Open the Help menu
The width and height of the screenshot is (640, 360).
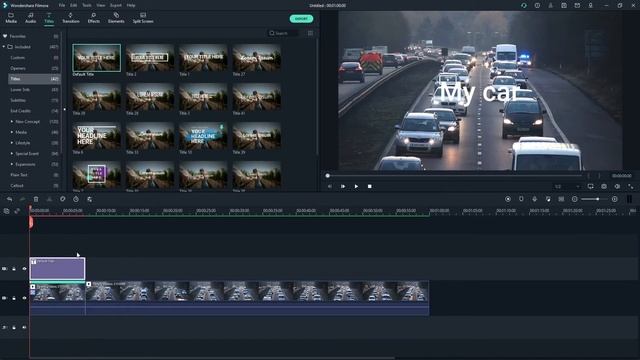click(x=131, y=5)
